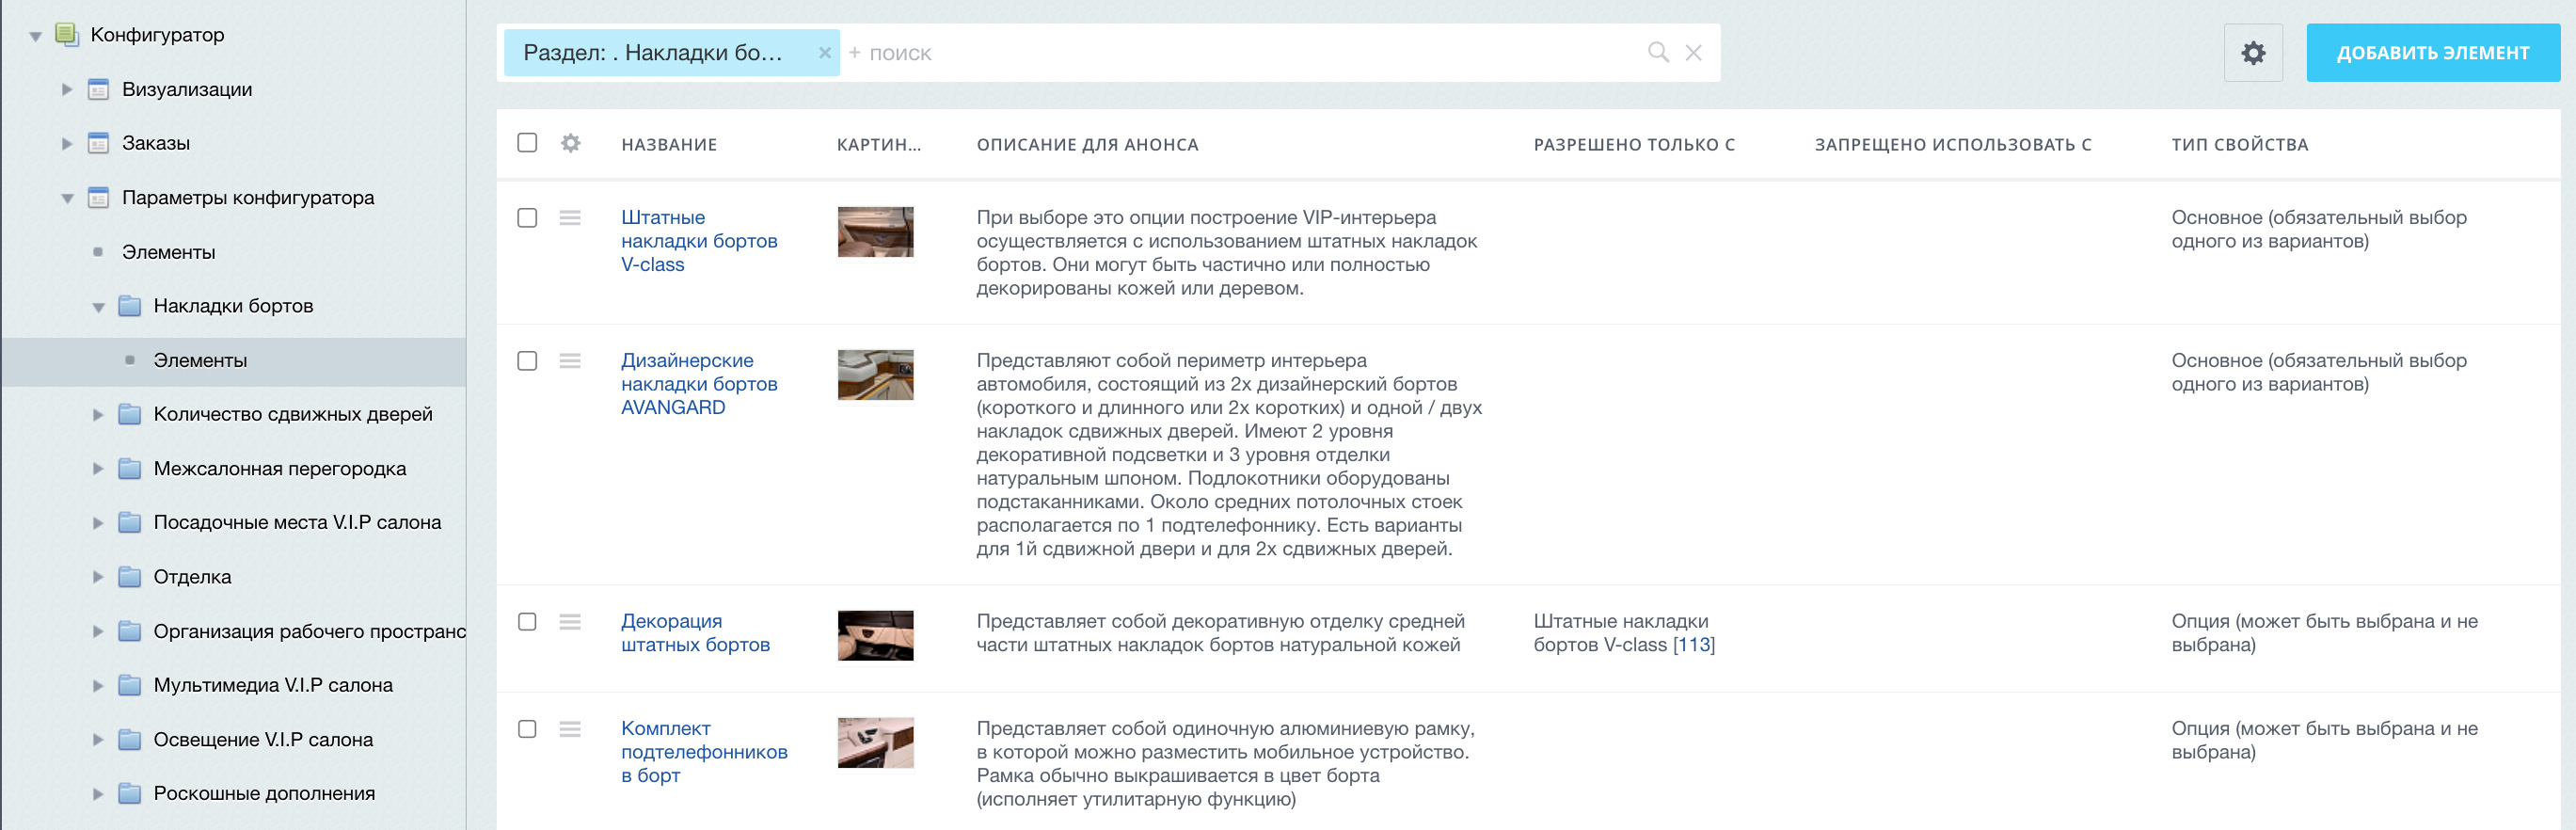2576x830 pixels.
Task: Expand the Заказы tree node
Action: coord(67,143)
